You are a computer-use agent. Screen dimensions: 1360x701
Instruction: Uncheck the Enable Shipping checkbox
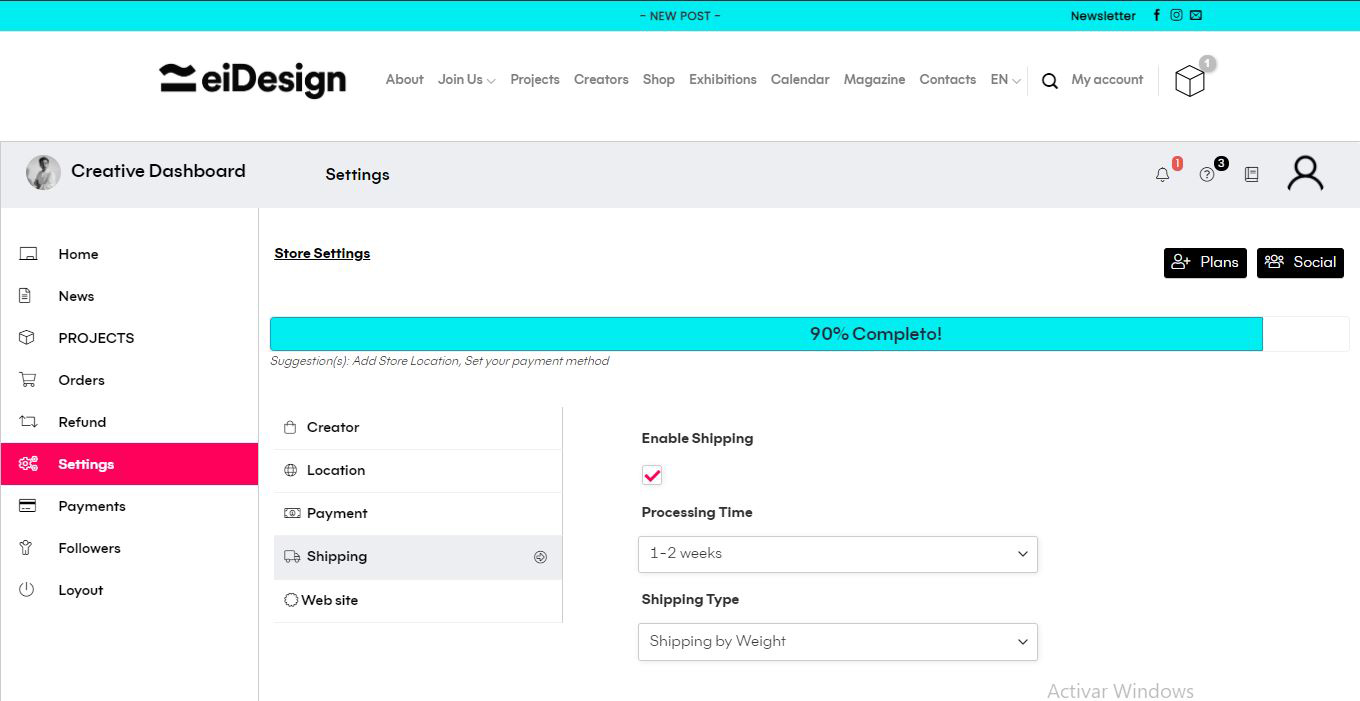(652, 475)
